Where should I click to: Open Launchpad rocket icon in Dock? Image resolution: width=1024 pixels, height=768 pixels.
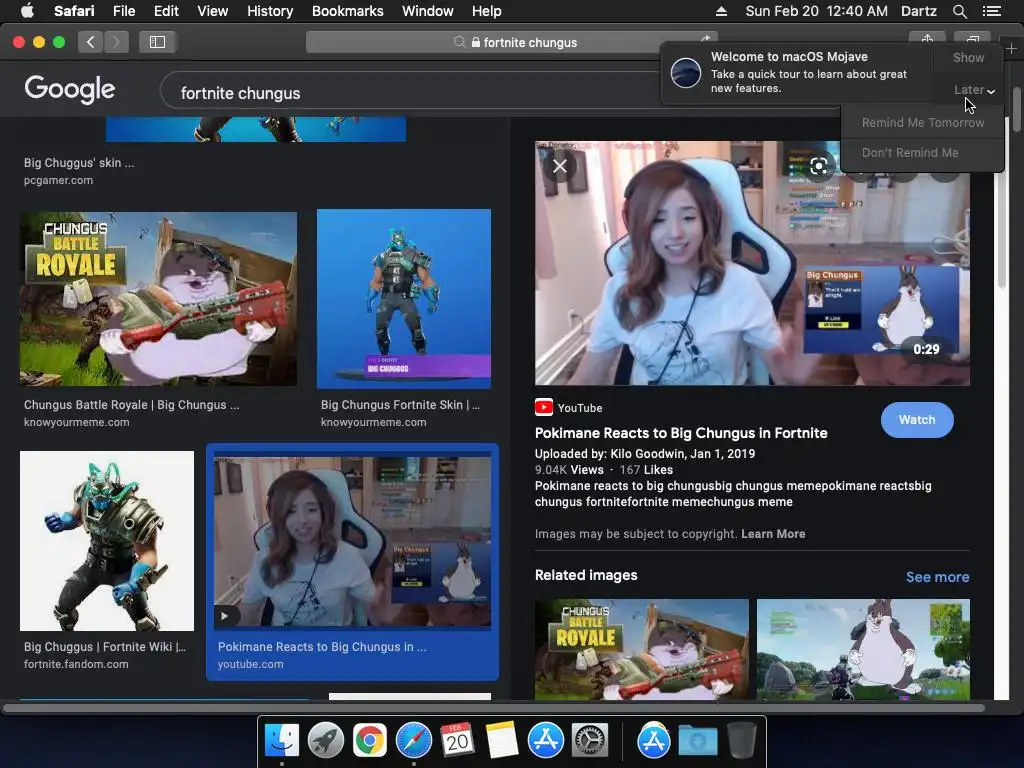click(x=325, y=741)
